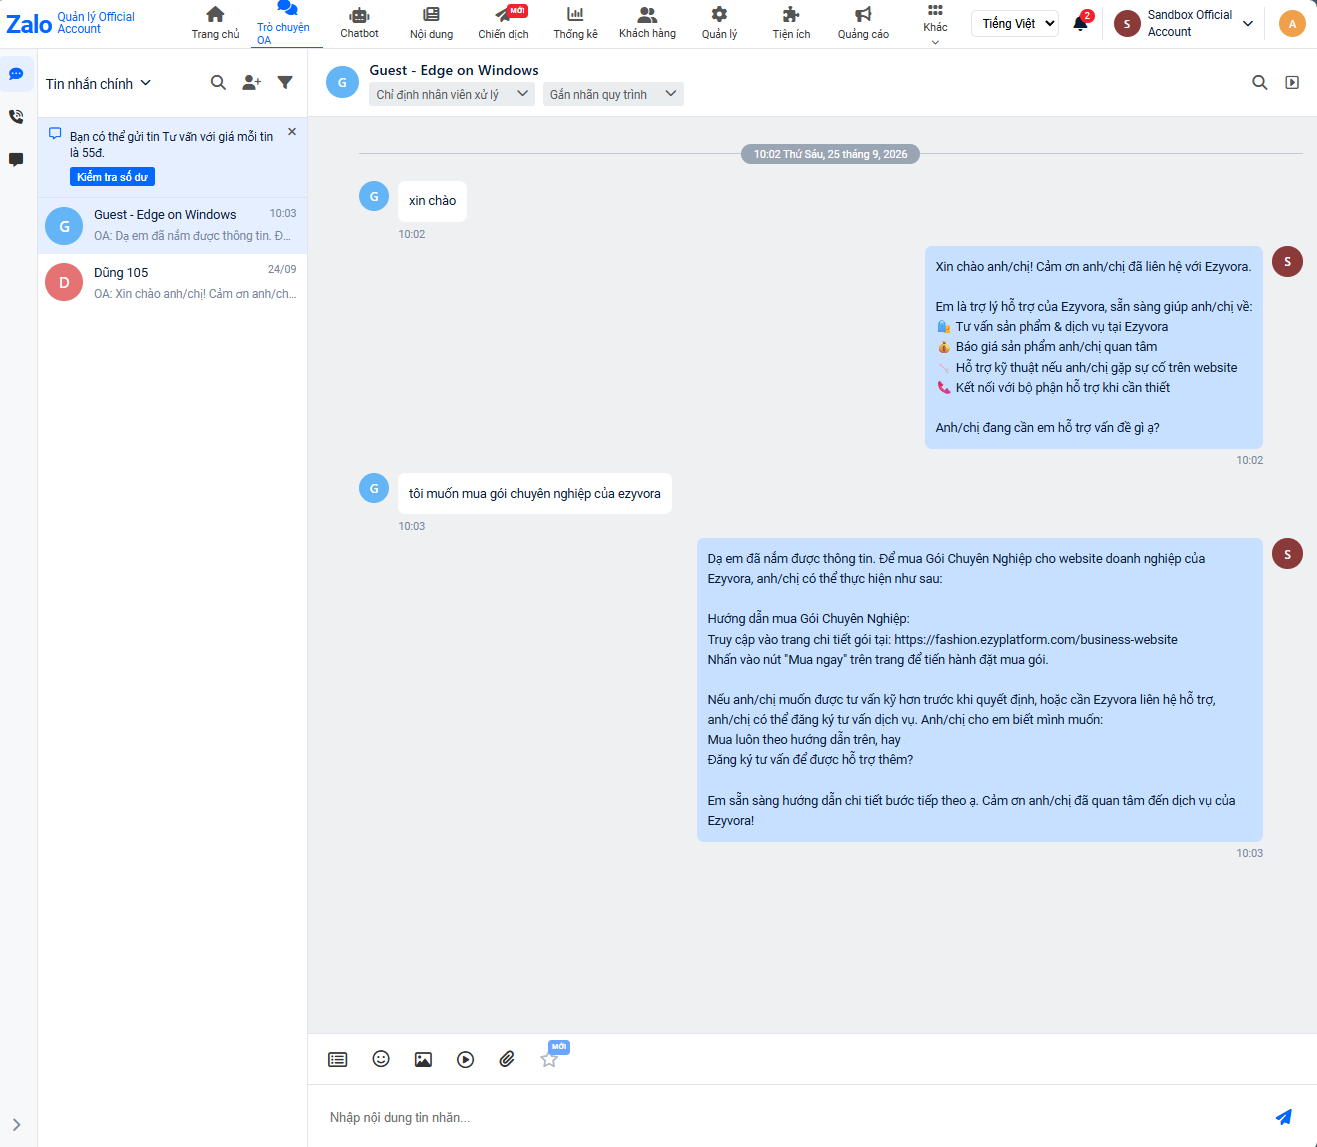Open the Tin nhắn chính dropdown
Image resolution: width=1317 pixels, height=1147 pixels.
[x=98, y=84]
